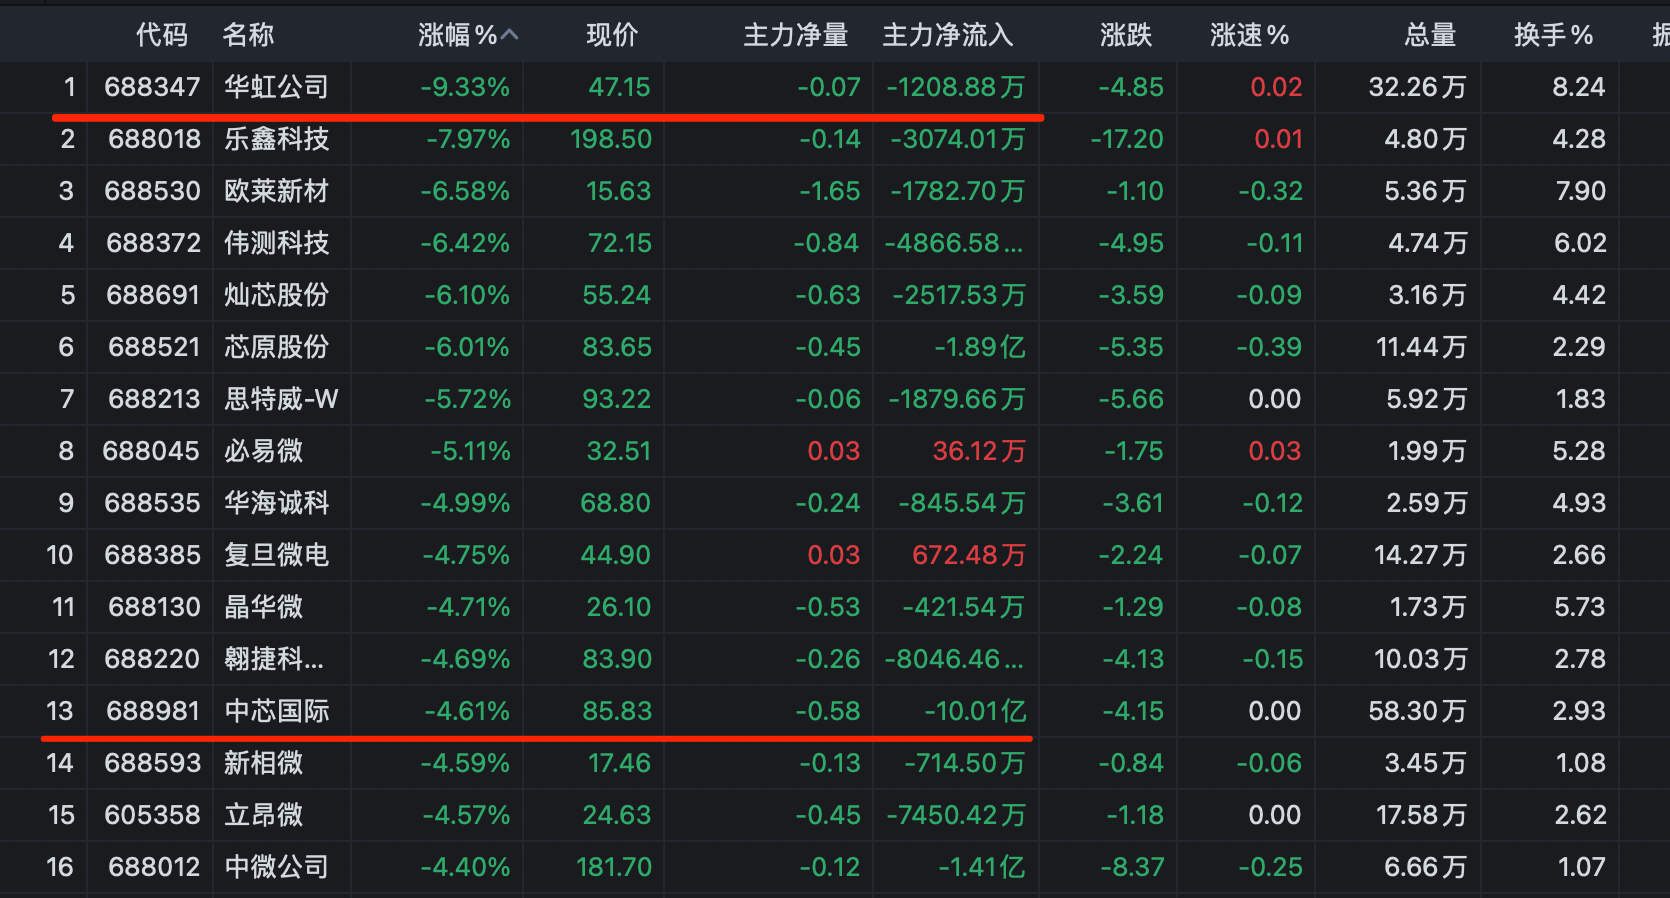
Task: Sort by 换手% column header
Action: (x=1553, y=35)
